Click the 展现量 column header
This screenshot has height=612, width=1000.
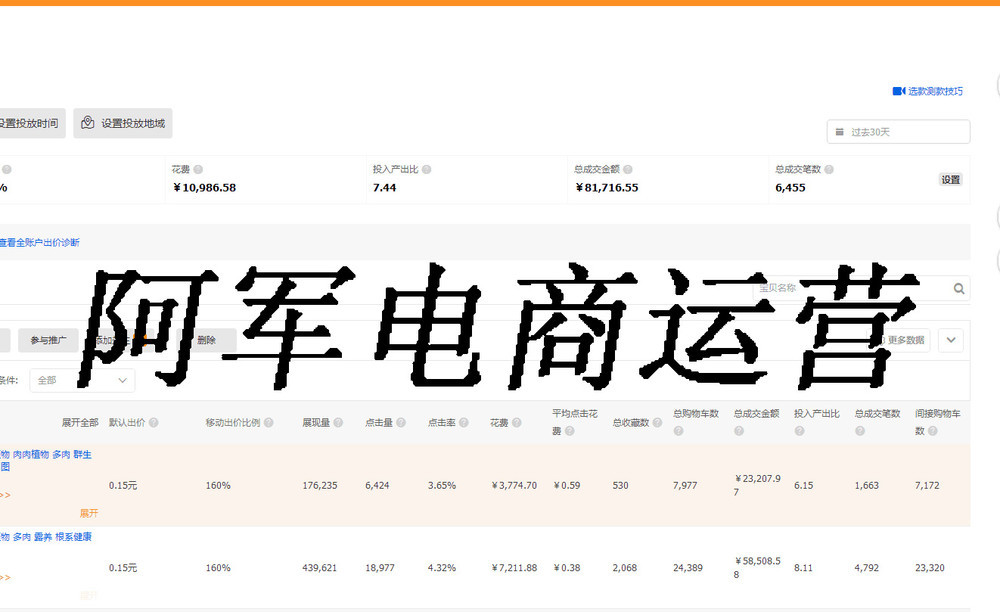316,423
